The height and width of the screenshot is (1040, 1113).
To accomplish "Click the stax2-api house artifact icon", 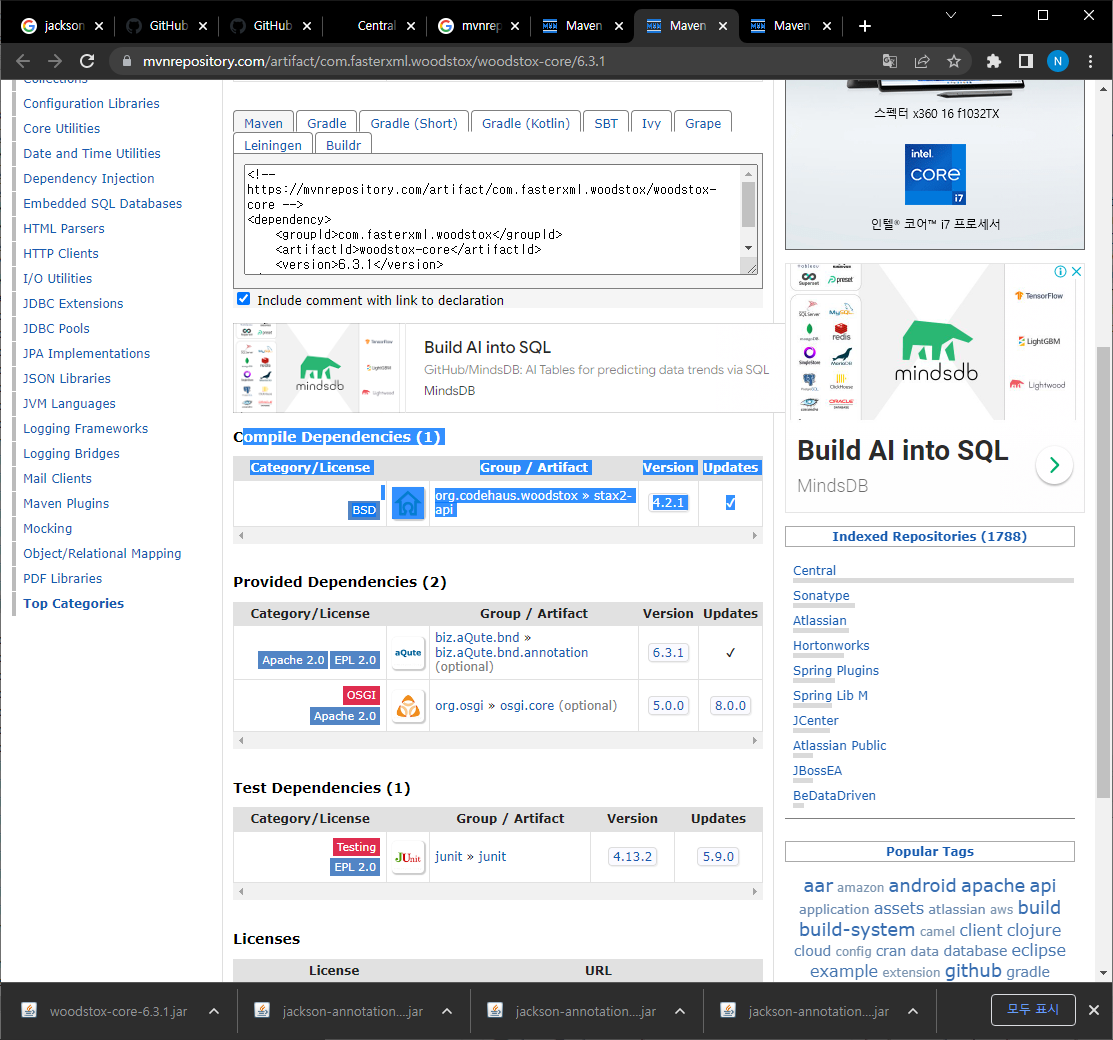I will coord(408,503).
